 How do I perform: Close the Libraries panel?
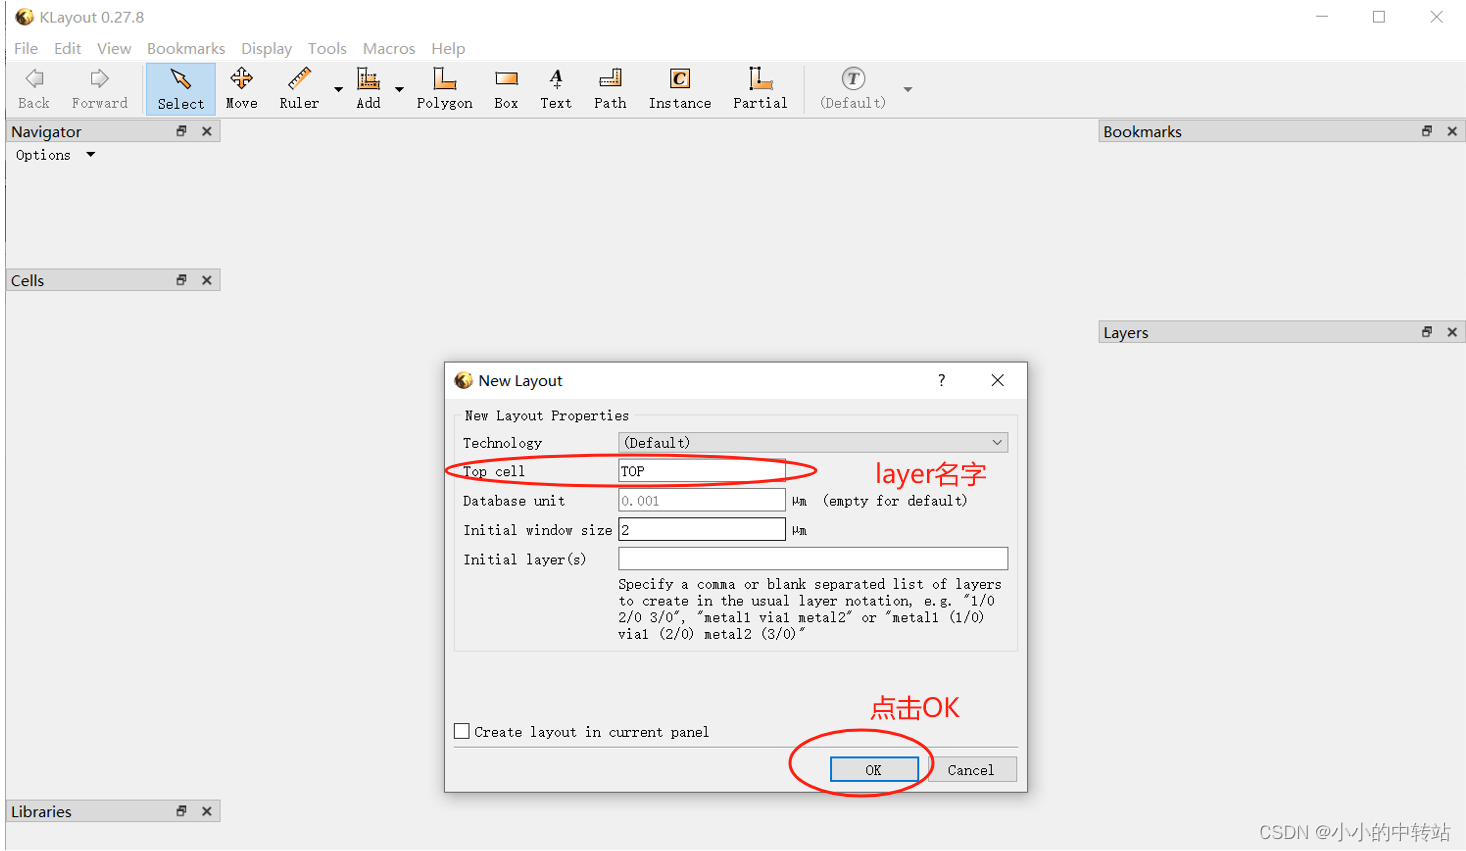click(207, 811)
